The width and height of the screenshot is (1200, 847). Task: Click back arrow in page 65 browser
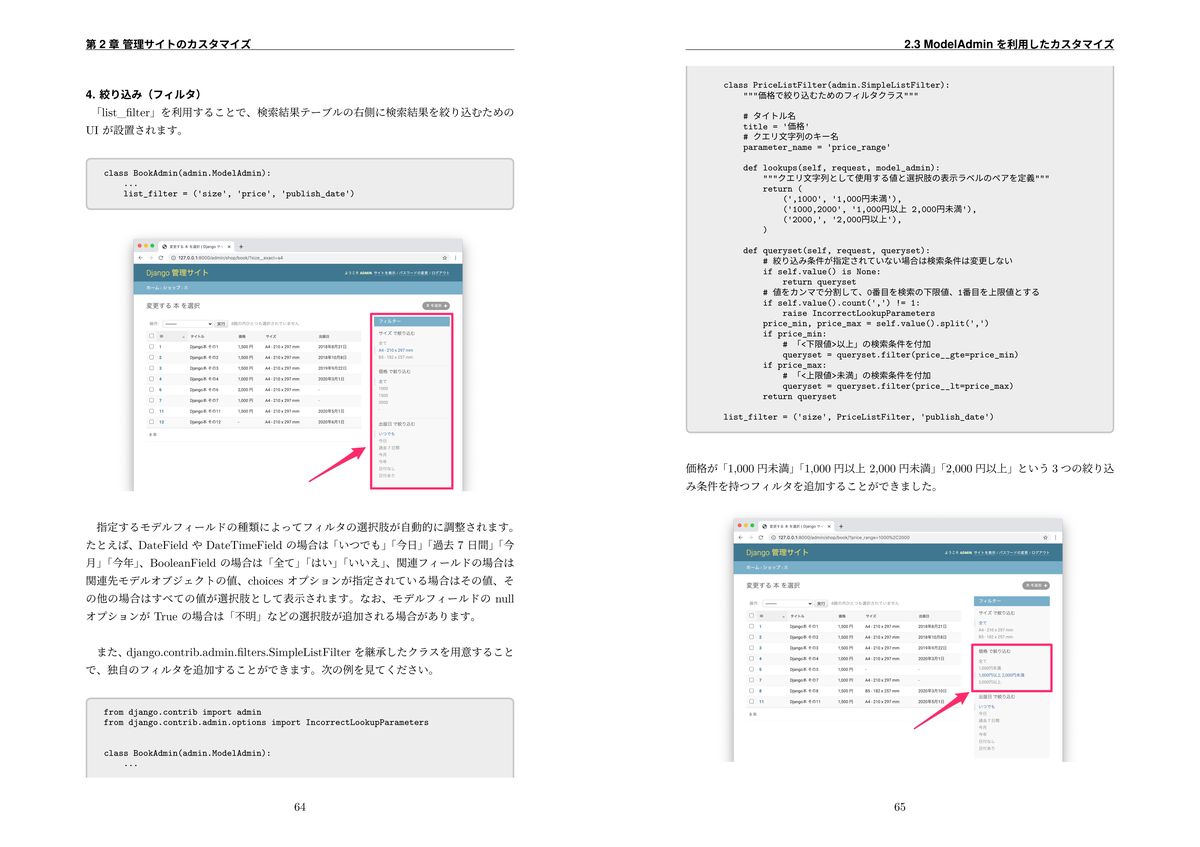tap(740, 537)
